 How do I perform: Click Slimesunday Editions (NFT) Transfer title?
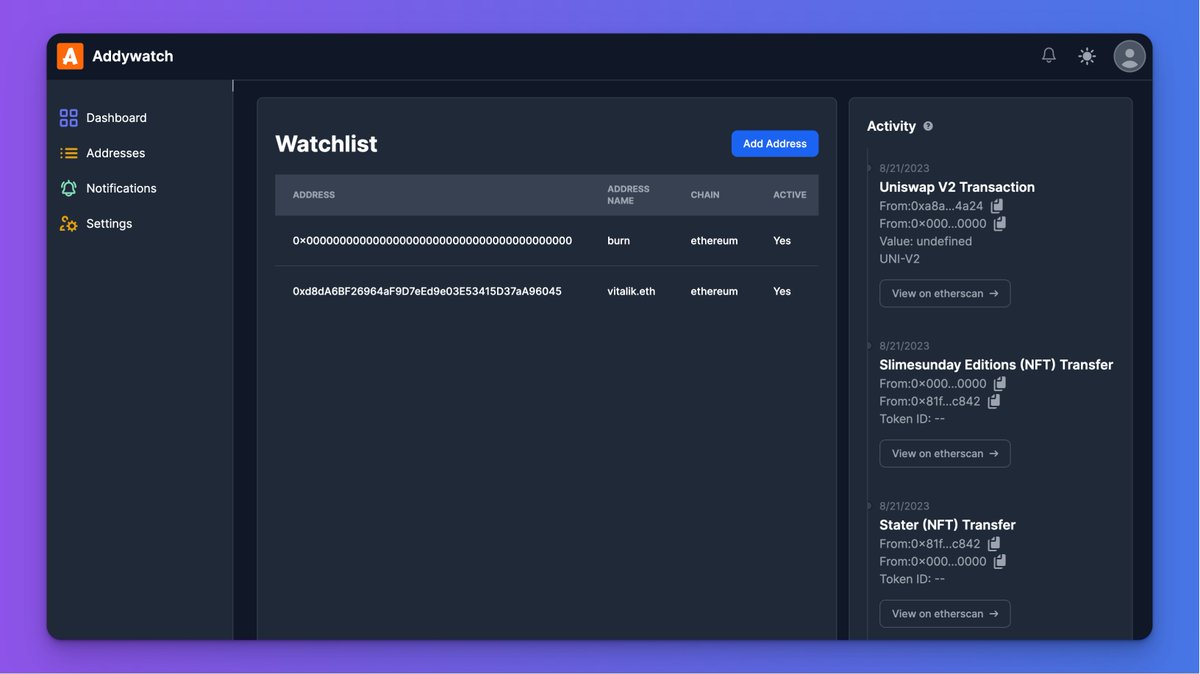click(x=996, y=365)
